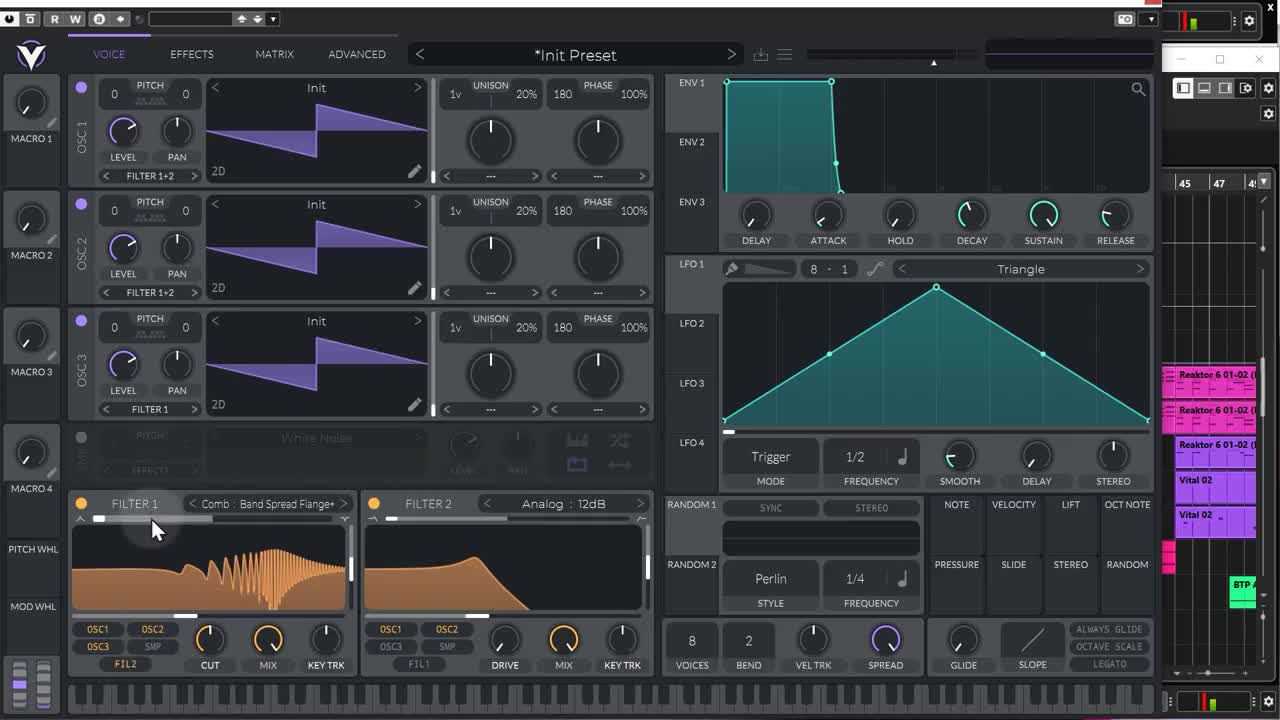The height and width of the screenshot is (720, 1280).
Task: Click the VOICES count value 8
Action: coord(692,641)
